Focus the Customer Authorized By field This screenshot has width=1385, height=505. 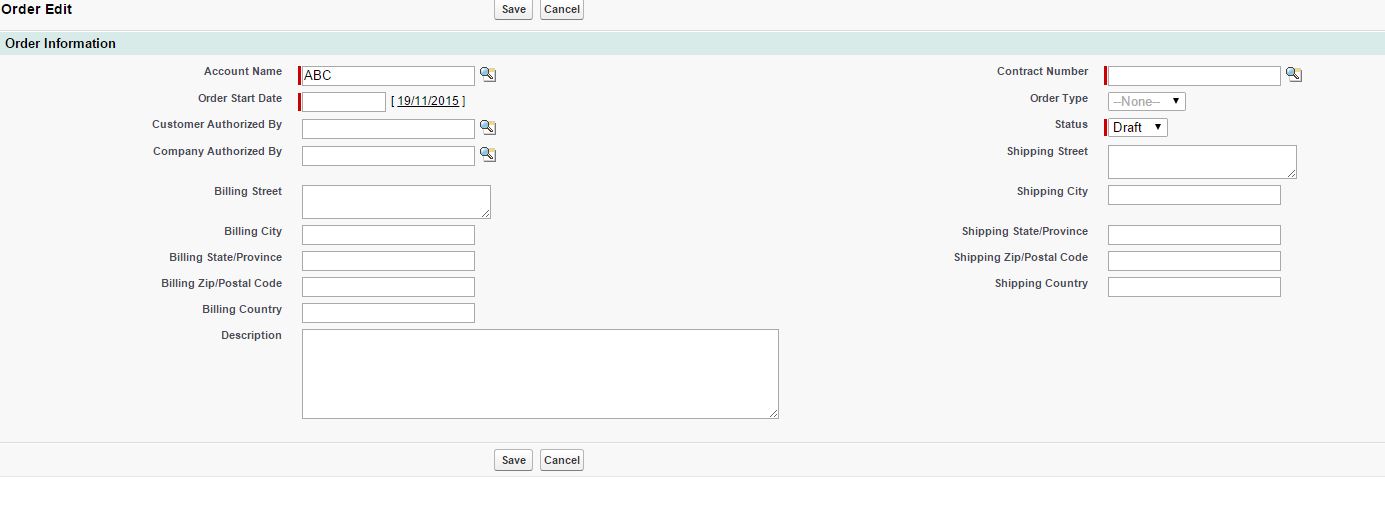click(388, 129)
